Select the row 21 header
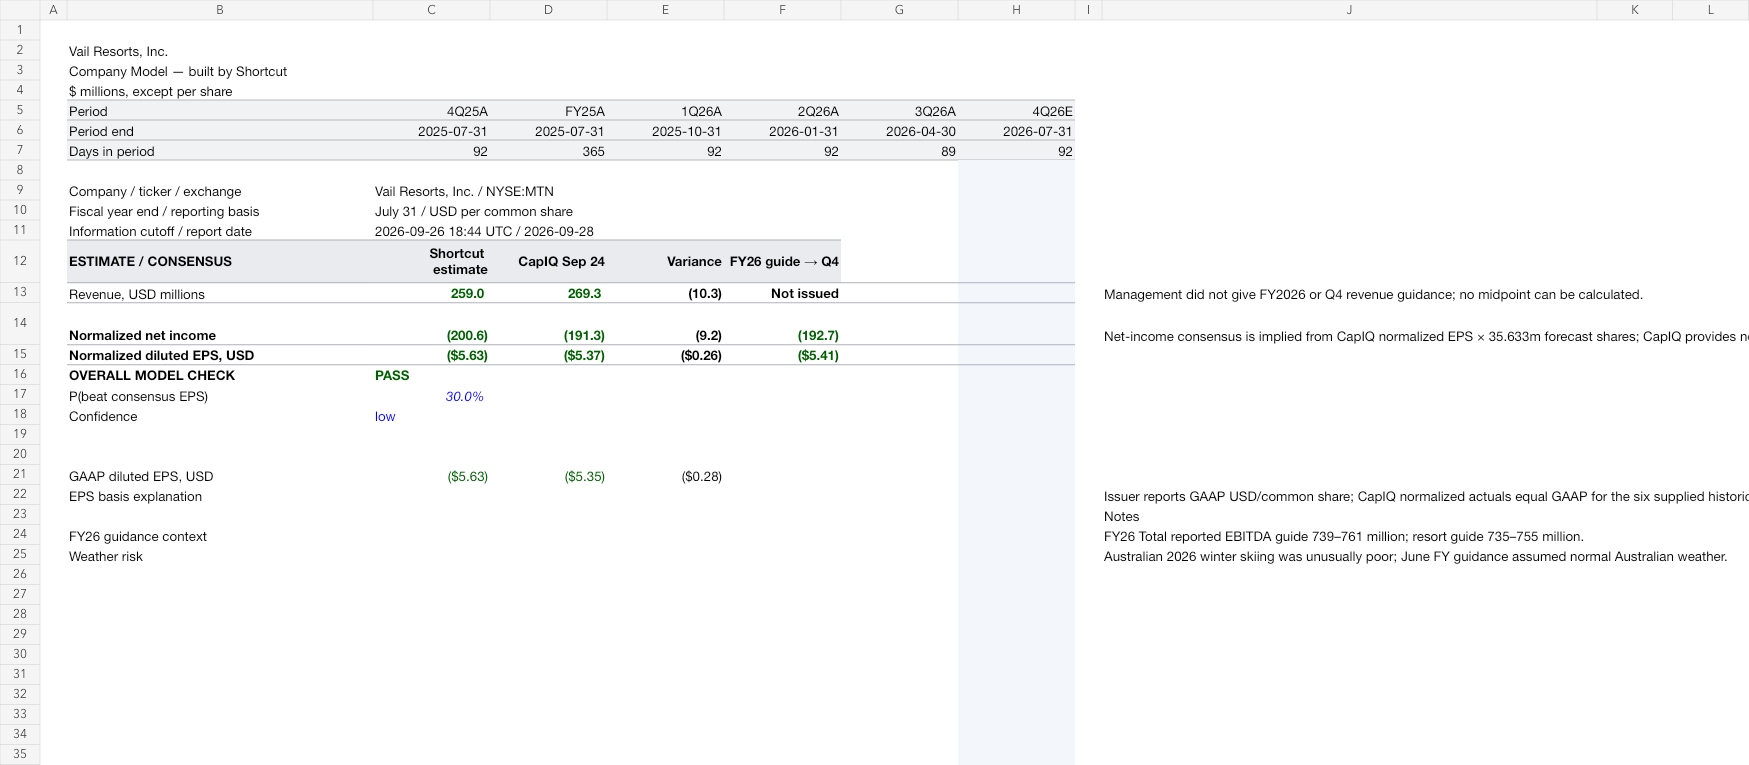Screen dimensions: 1749x765 (20, 474)
